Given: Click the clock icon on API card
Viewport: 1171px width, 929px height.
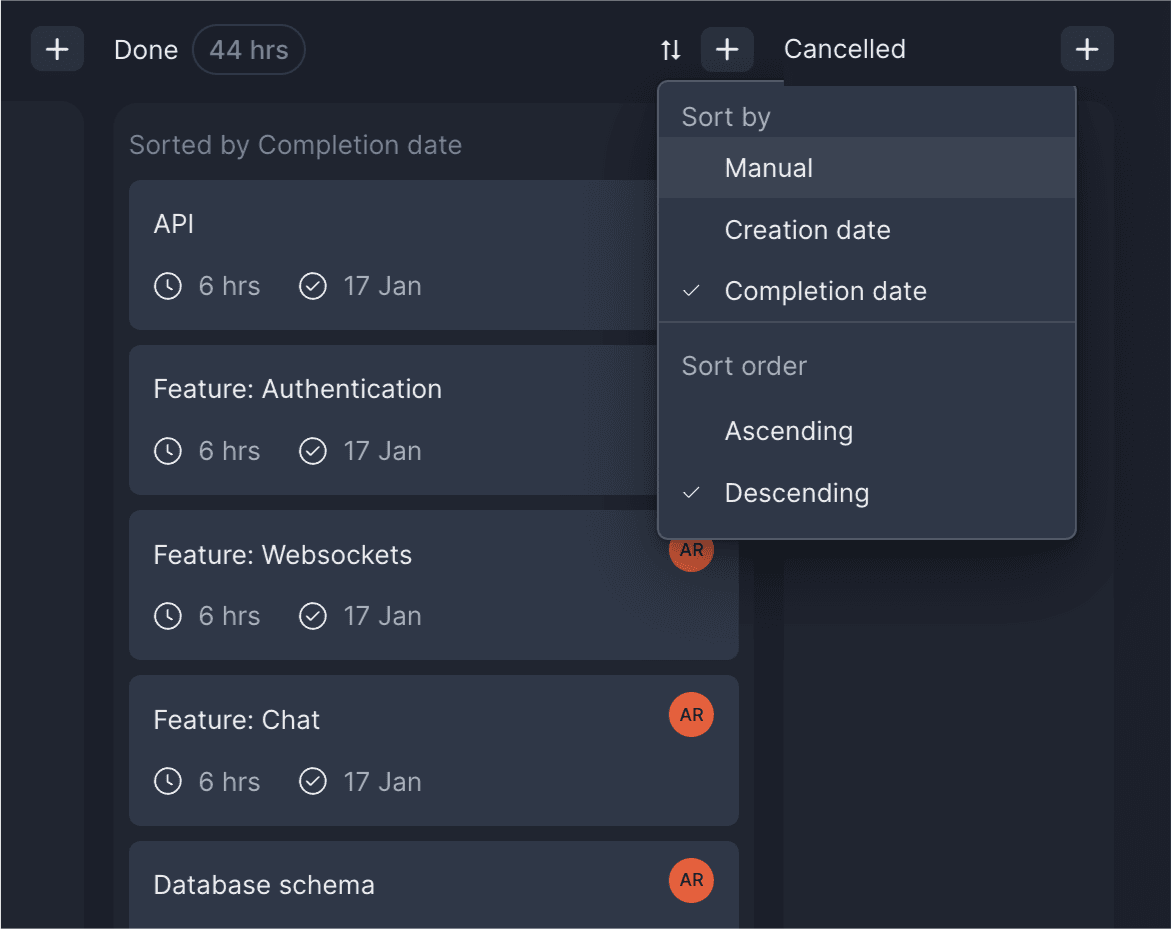Looking at the screenshot, I should 168,286.
